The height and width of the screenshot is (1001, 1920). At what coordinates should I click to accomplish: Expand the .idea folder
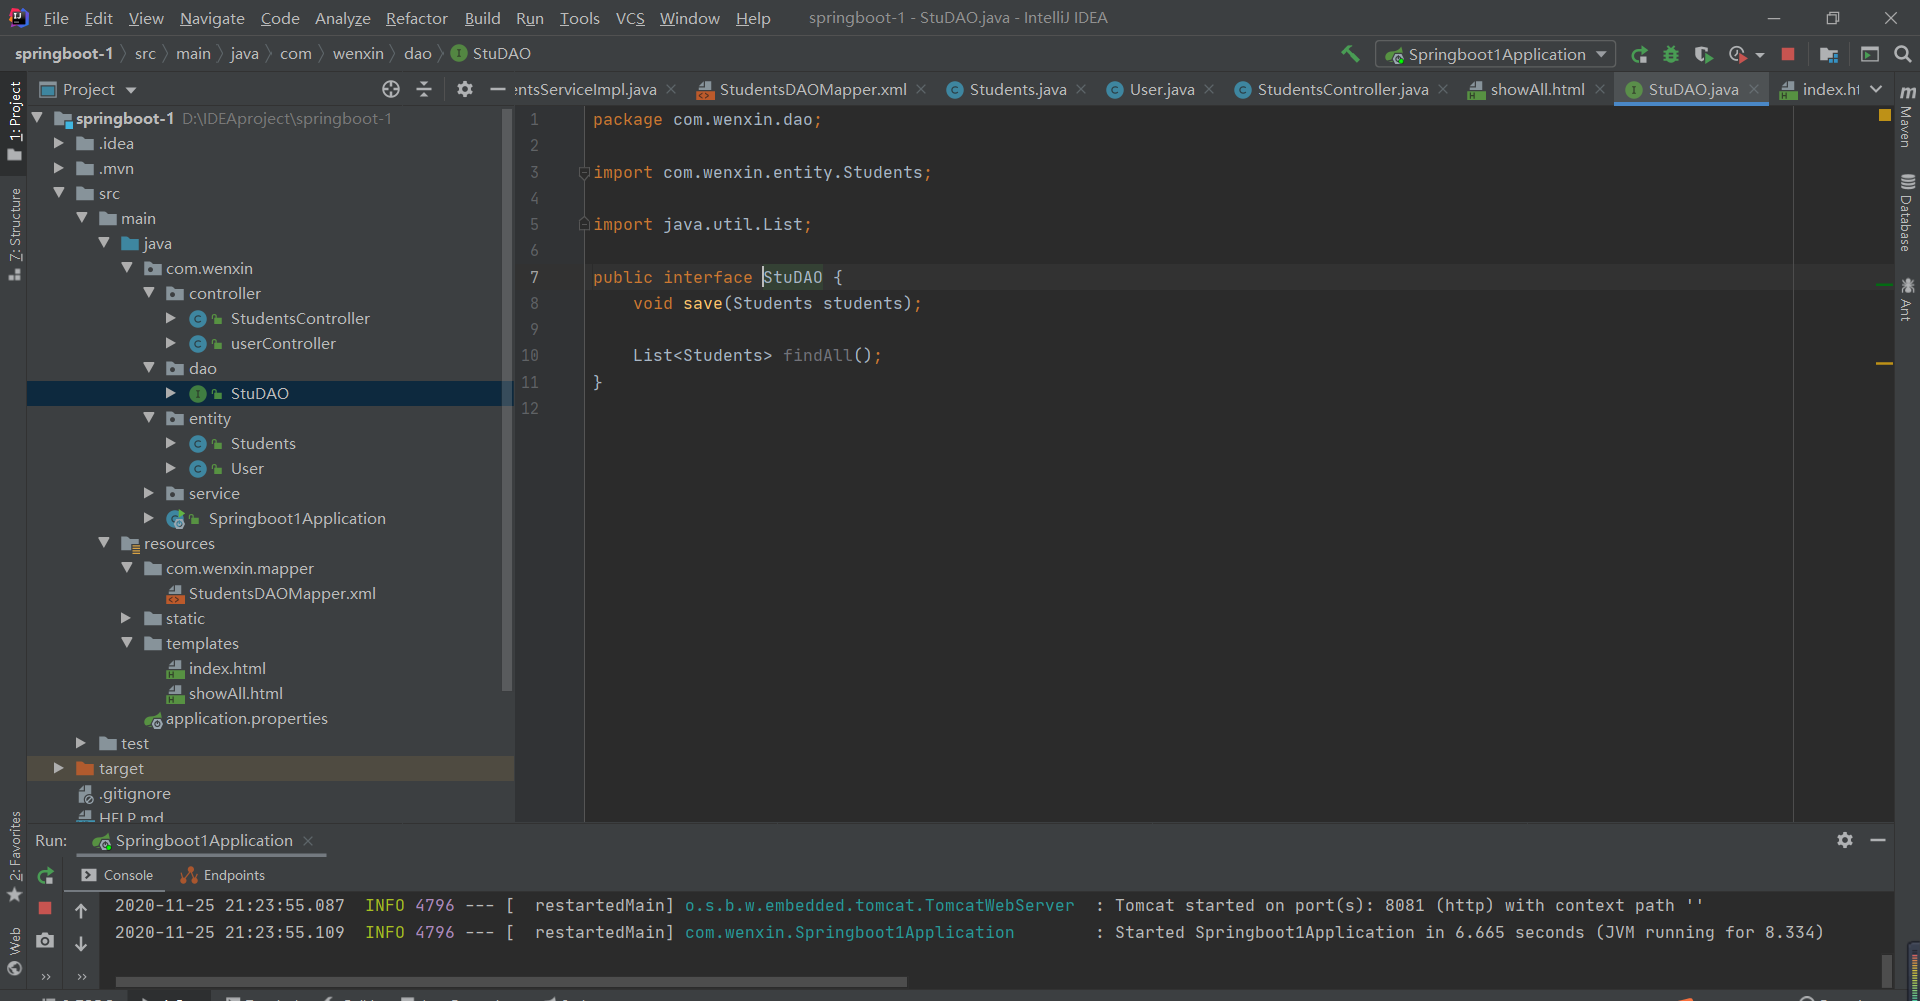pos(59,143)
